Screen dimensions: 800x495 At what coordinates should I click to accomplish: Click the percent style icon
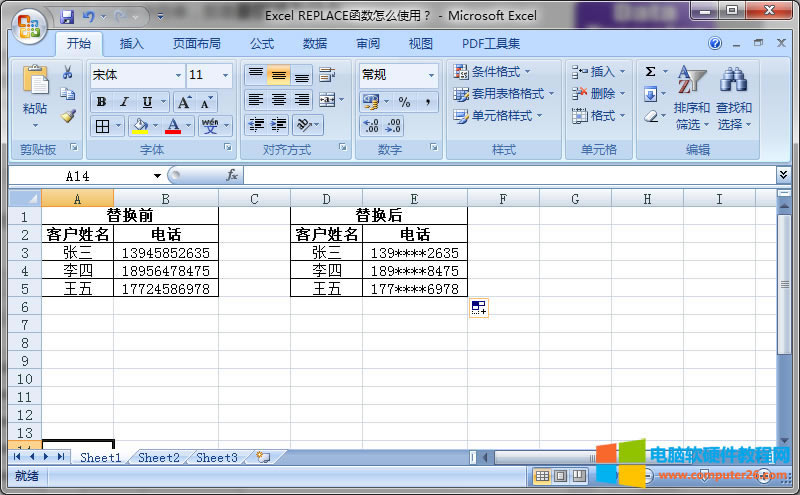[404, 102]
